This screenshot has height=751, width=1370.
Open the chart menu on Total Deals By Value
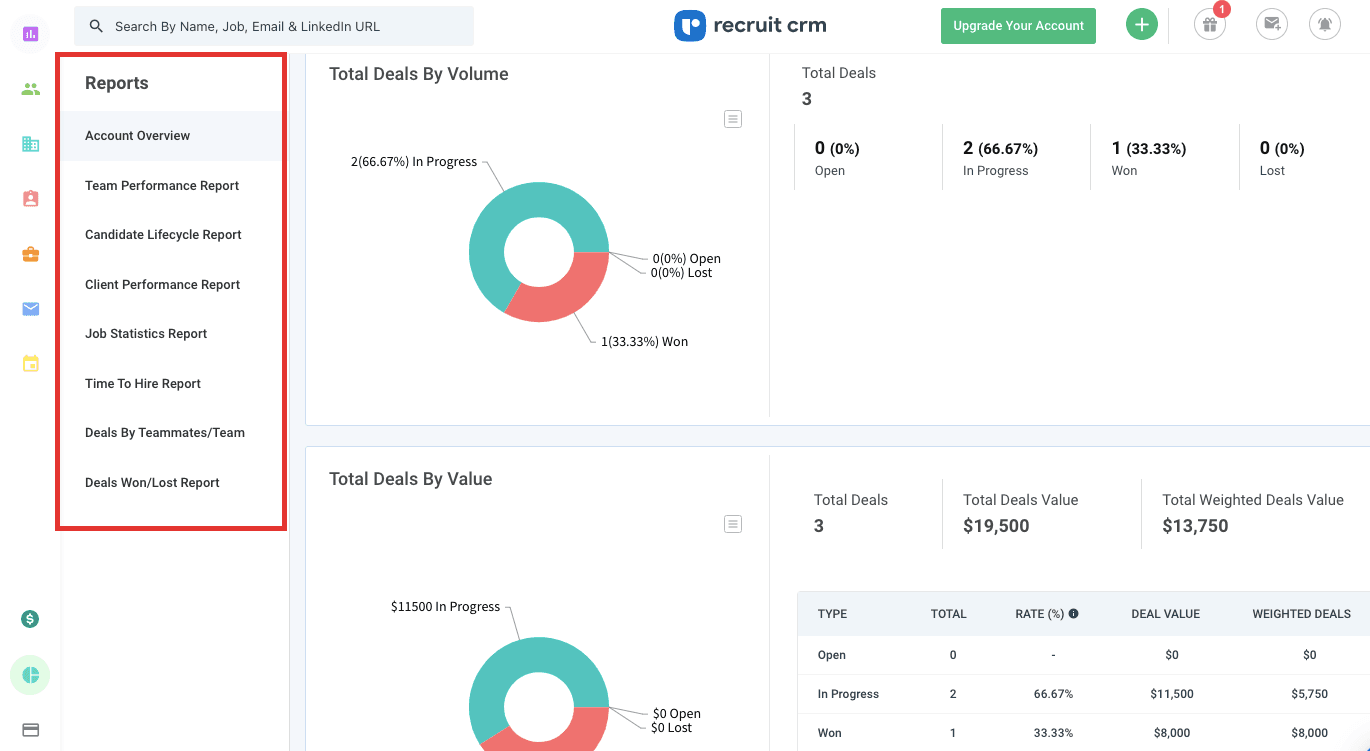click(733, 523)
